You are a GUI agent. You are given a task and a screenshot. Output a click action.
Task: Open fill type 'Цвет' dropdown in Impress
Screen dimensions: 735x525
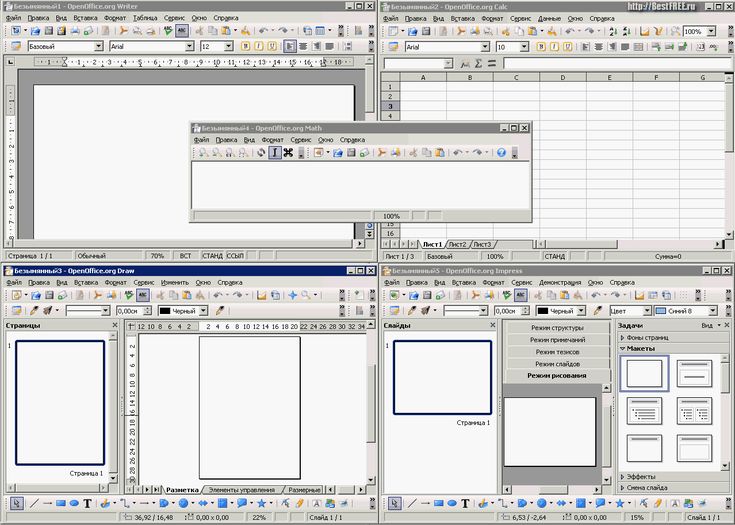coord(647,311)
